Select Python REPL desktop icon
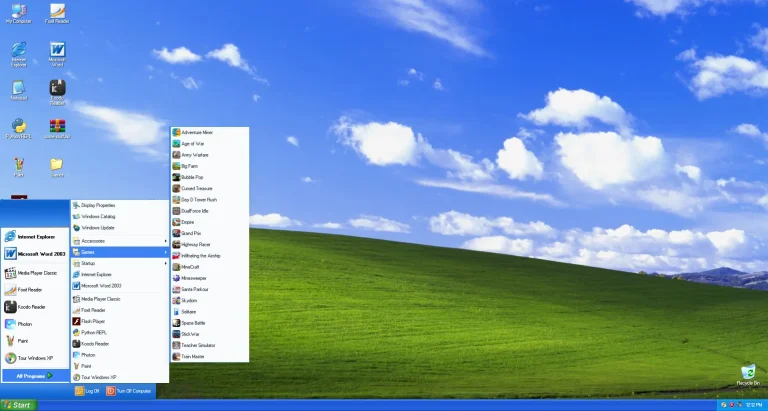 pos(19,129)
